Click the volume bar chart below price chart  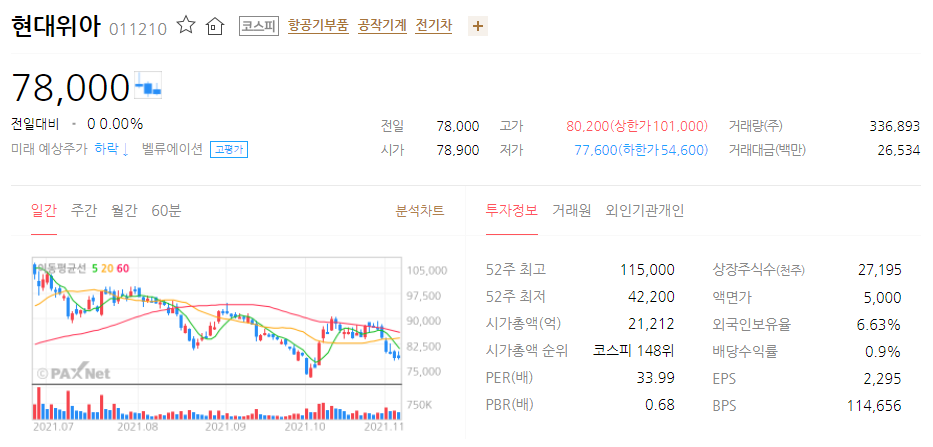point(217,403)
